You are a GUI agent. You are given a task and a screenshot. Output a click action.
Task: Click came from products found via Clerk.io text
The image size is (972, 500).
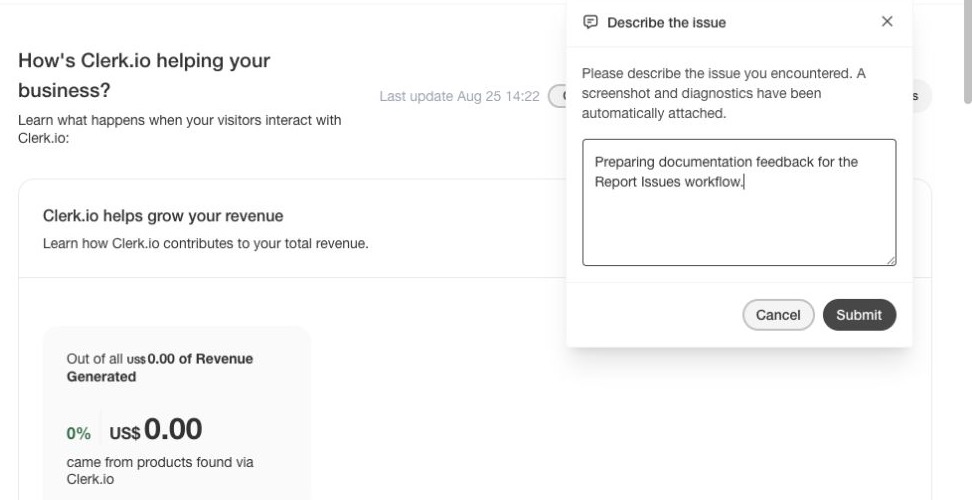[x=160, y=470]
